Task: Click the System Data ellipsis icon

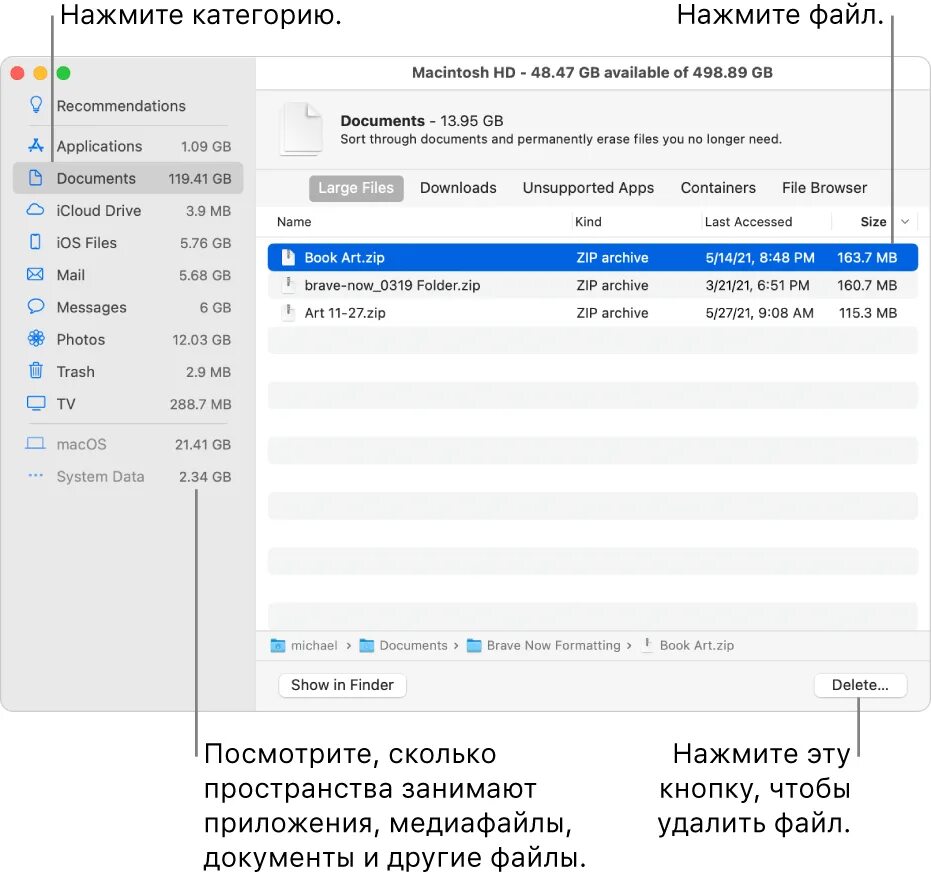Action: (36, 476)
